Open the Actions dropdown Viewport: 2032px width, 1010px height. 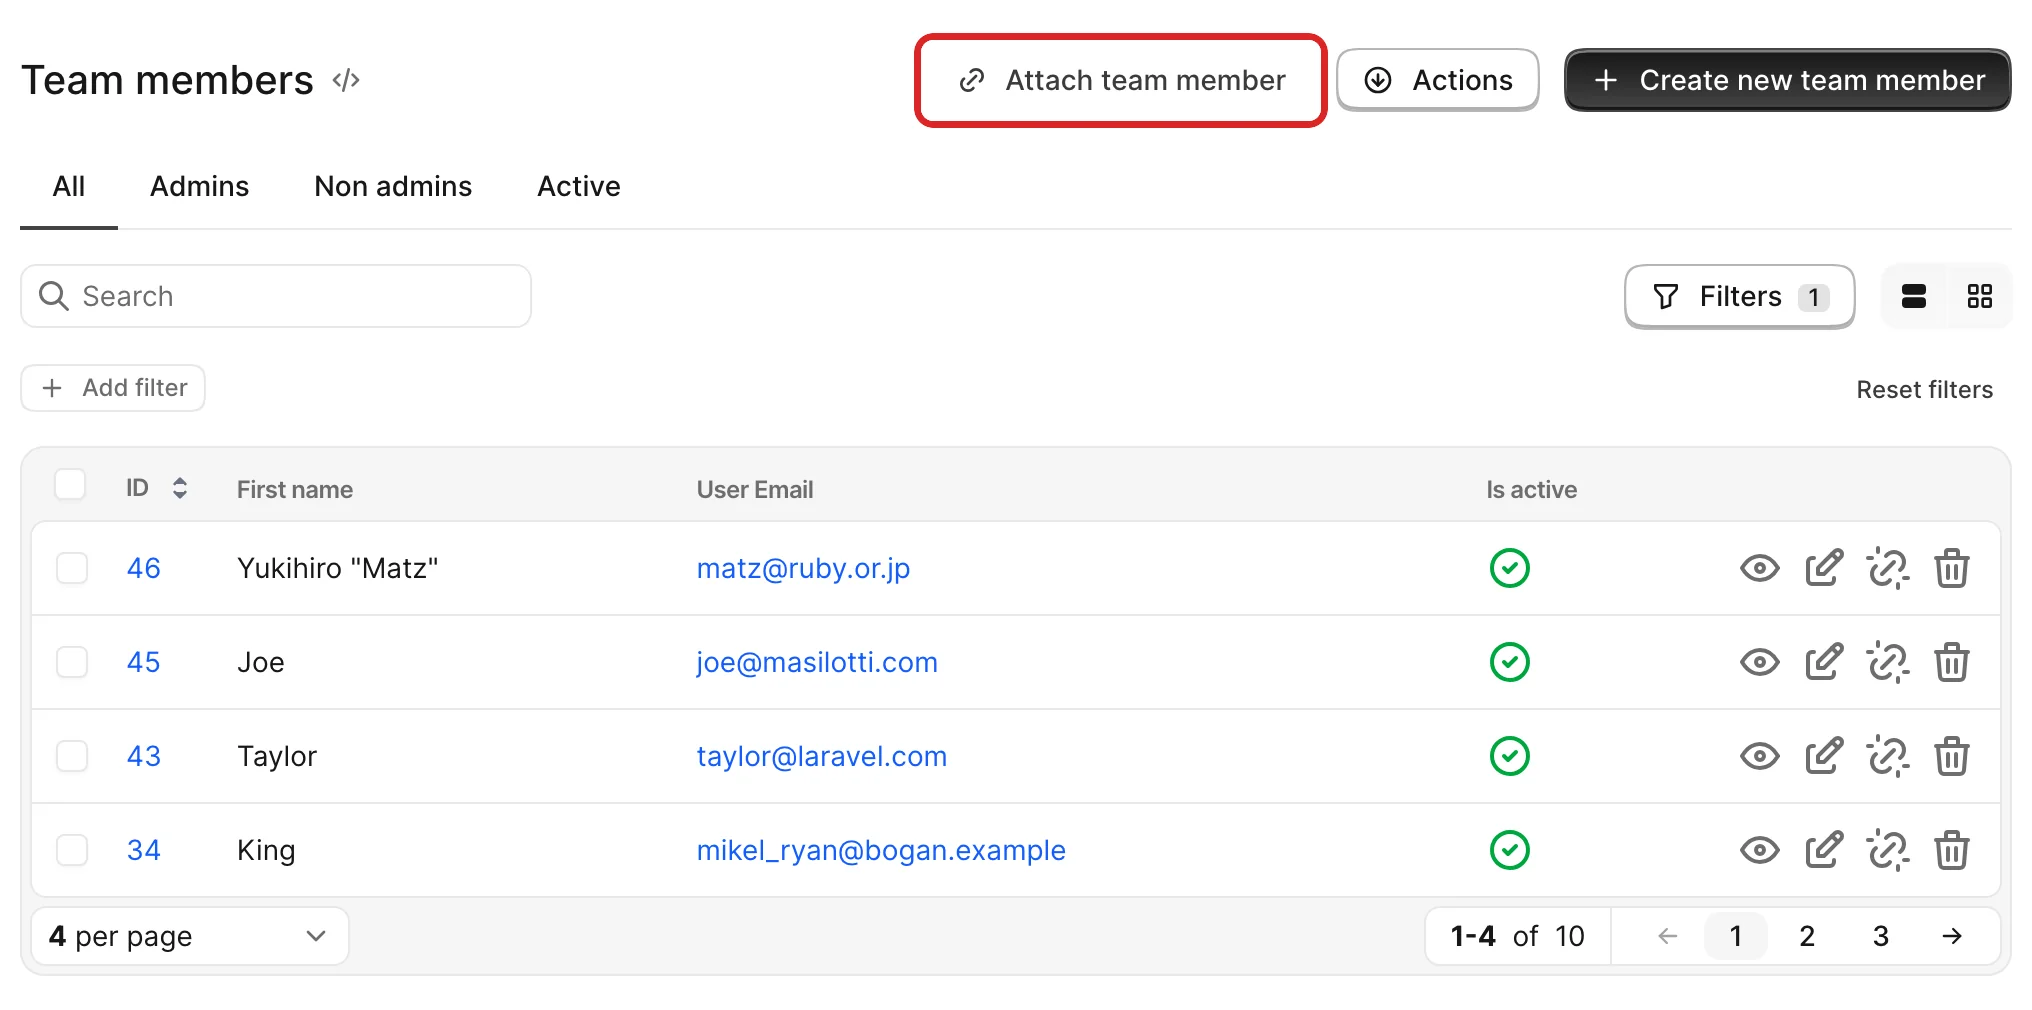1438,80
